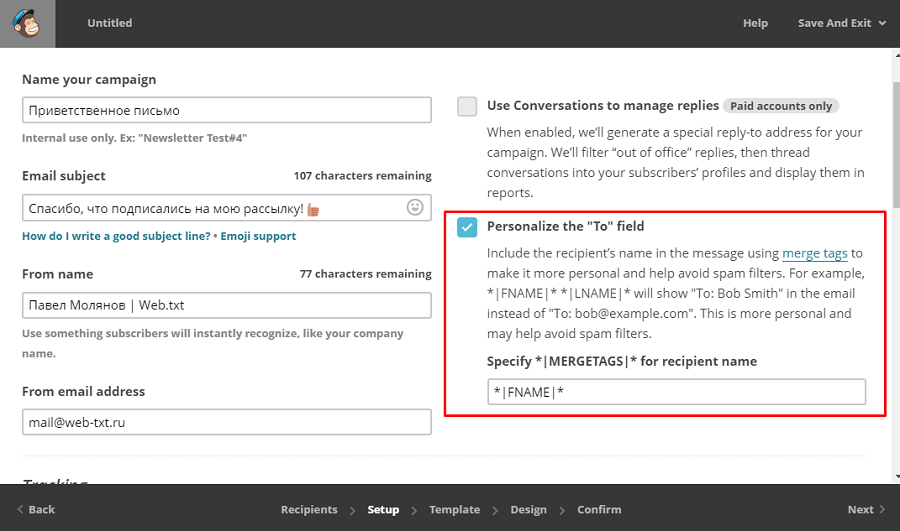Click the "107 characters remaining" counter
The width and height of the screenshot is (900, 531).
click(x=362, y=176)
